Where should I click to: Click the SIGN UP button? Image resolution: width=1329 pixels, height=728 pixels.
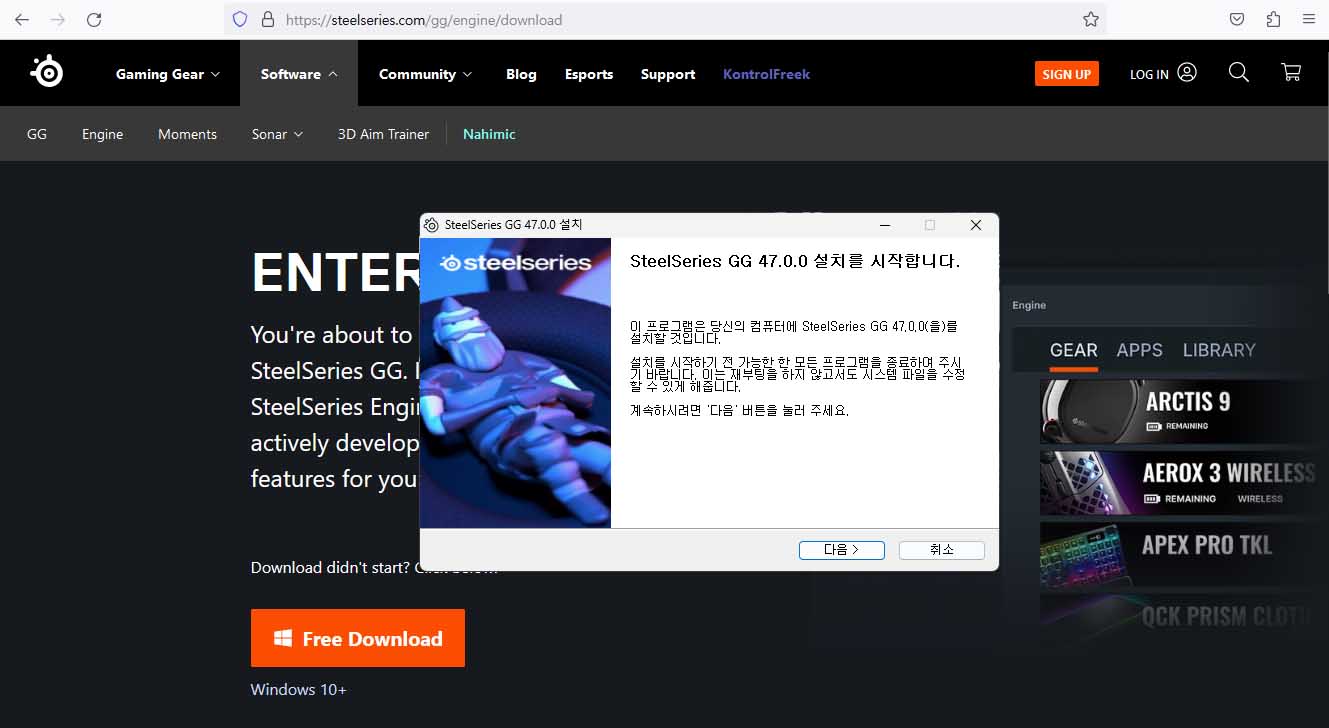1067,74
